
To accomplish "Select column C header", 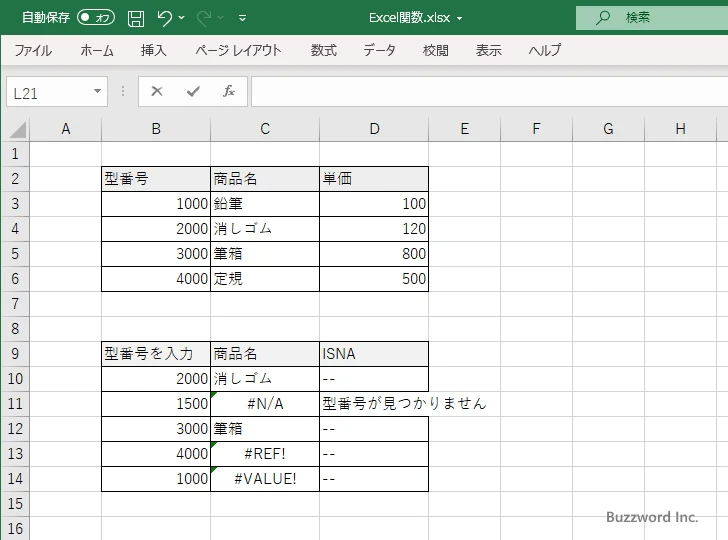I will coord(265,129).
